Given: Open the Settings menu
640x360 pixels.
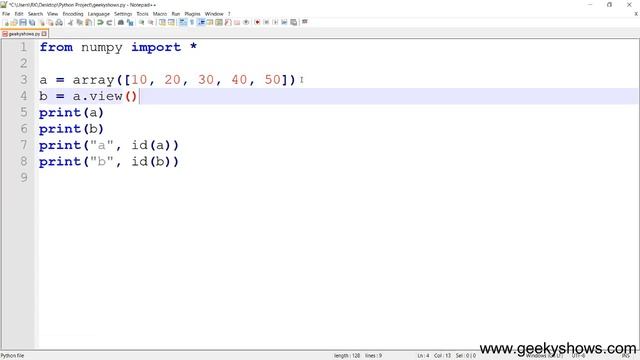Looking at the screenshot, I should pyautogui.click(x=123, y=14).
